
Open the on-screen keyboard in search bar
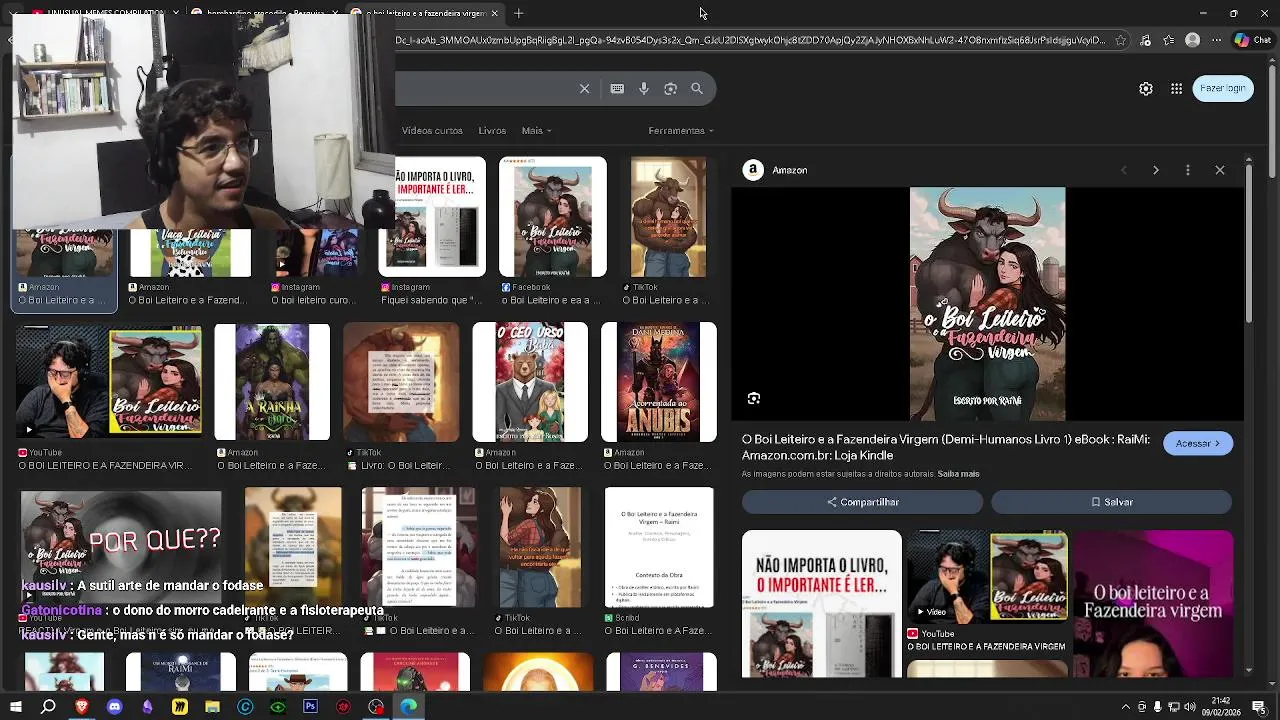(617, 89)
